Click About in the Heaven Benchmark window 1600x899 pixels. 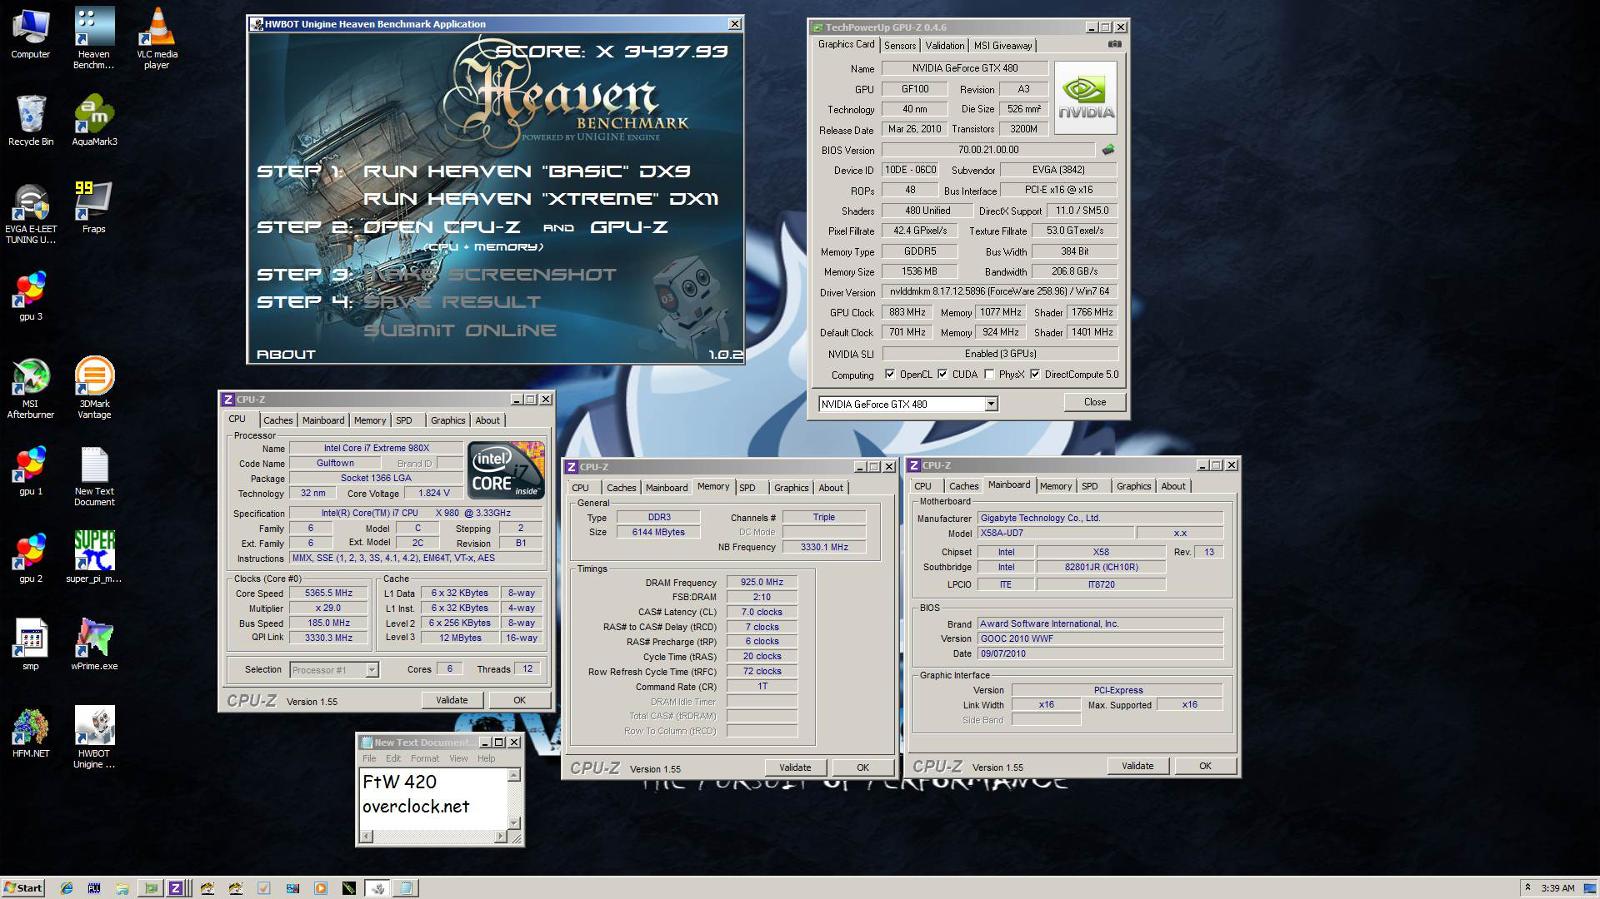(286, 354)
